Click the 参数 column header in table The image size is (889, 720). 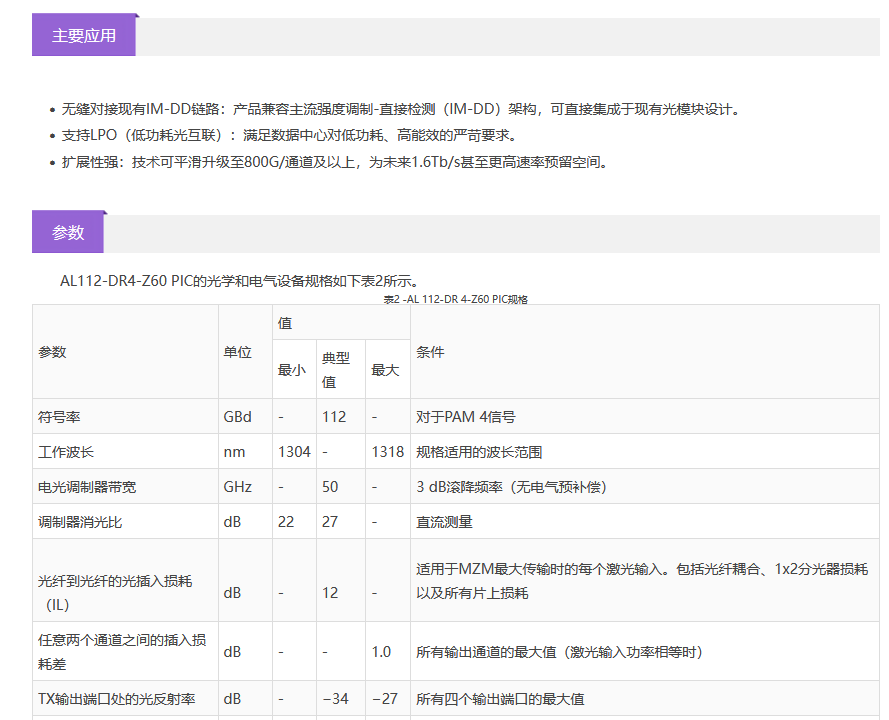(x=53, y=352)
